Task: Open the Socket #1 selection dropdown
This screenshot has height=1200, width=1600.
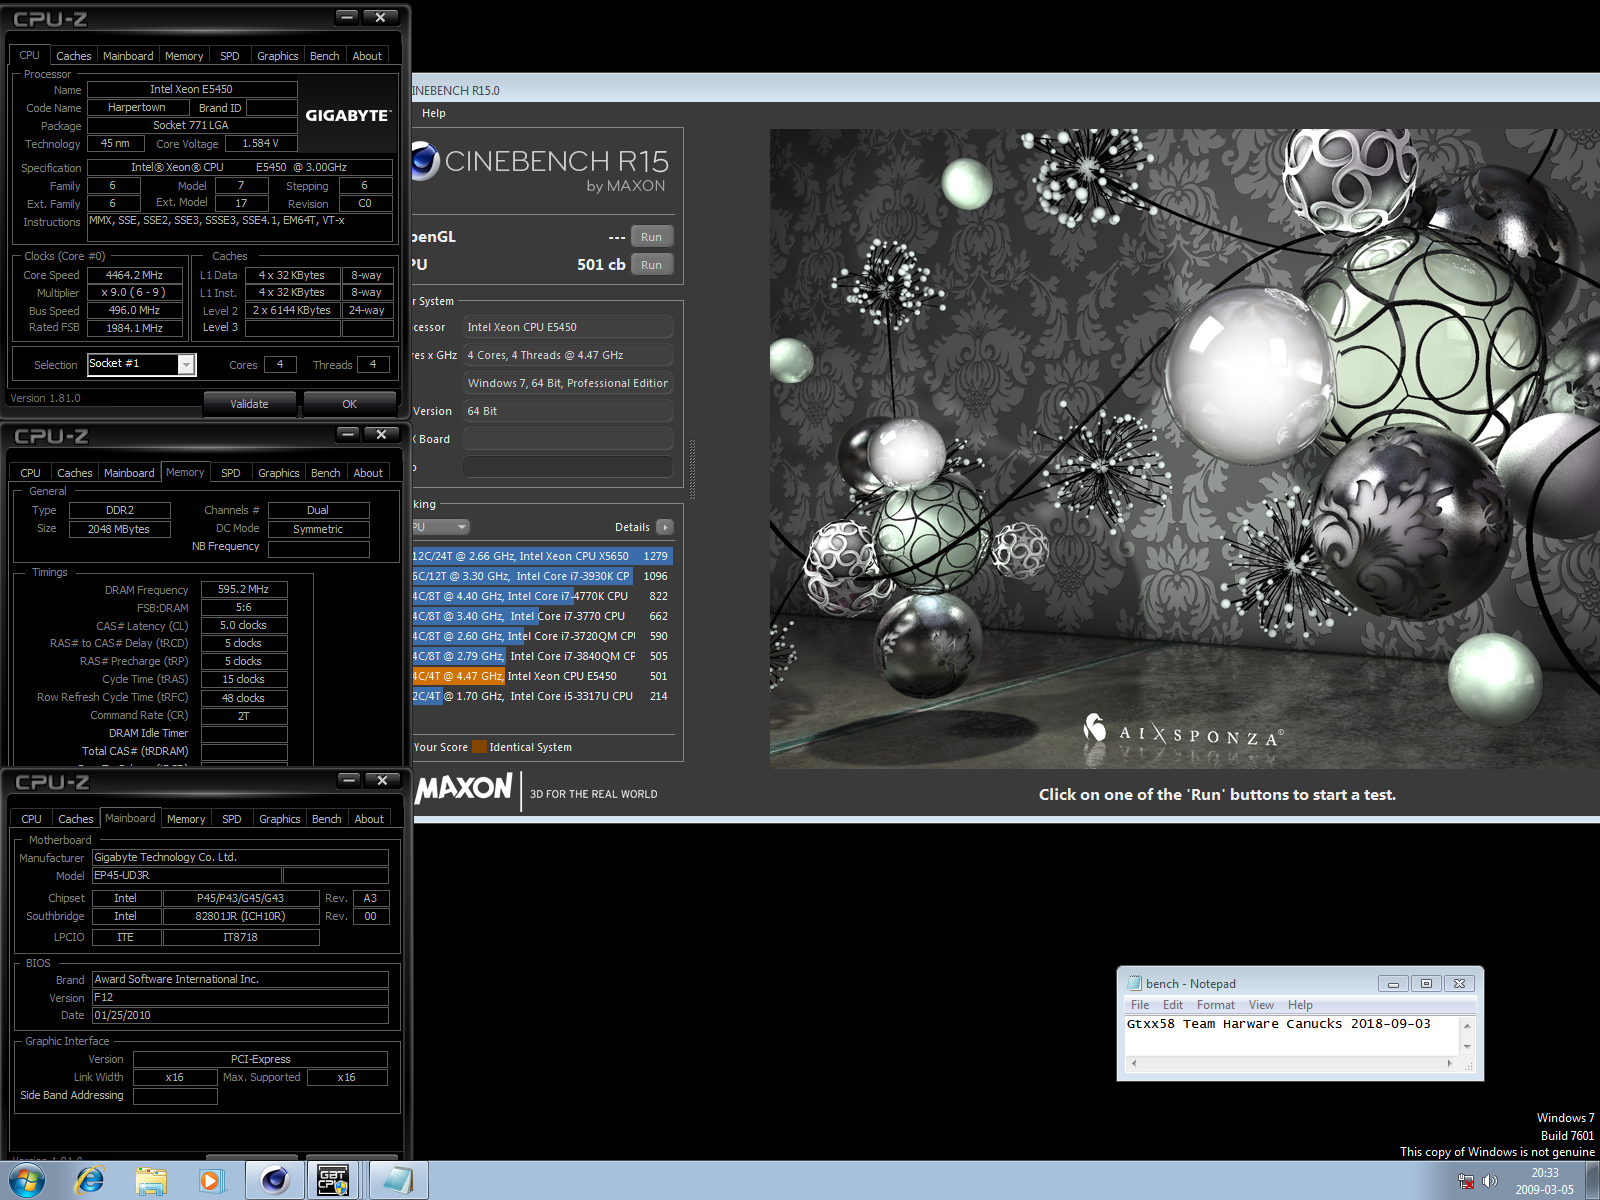Action: 186,365
